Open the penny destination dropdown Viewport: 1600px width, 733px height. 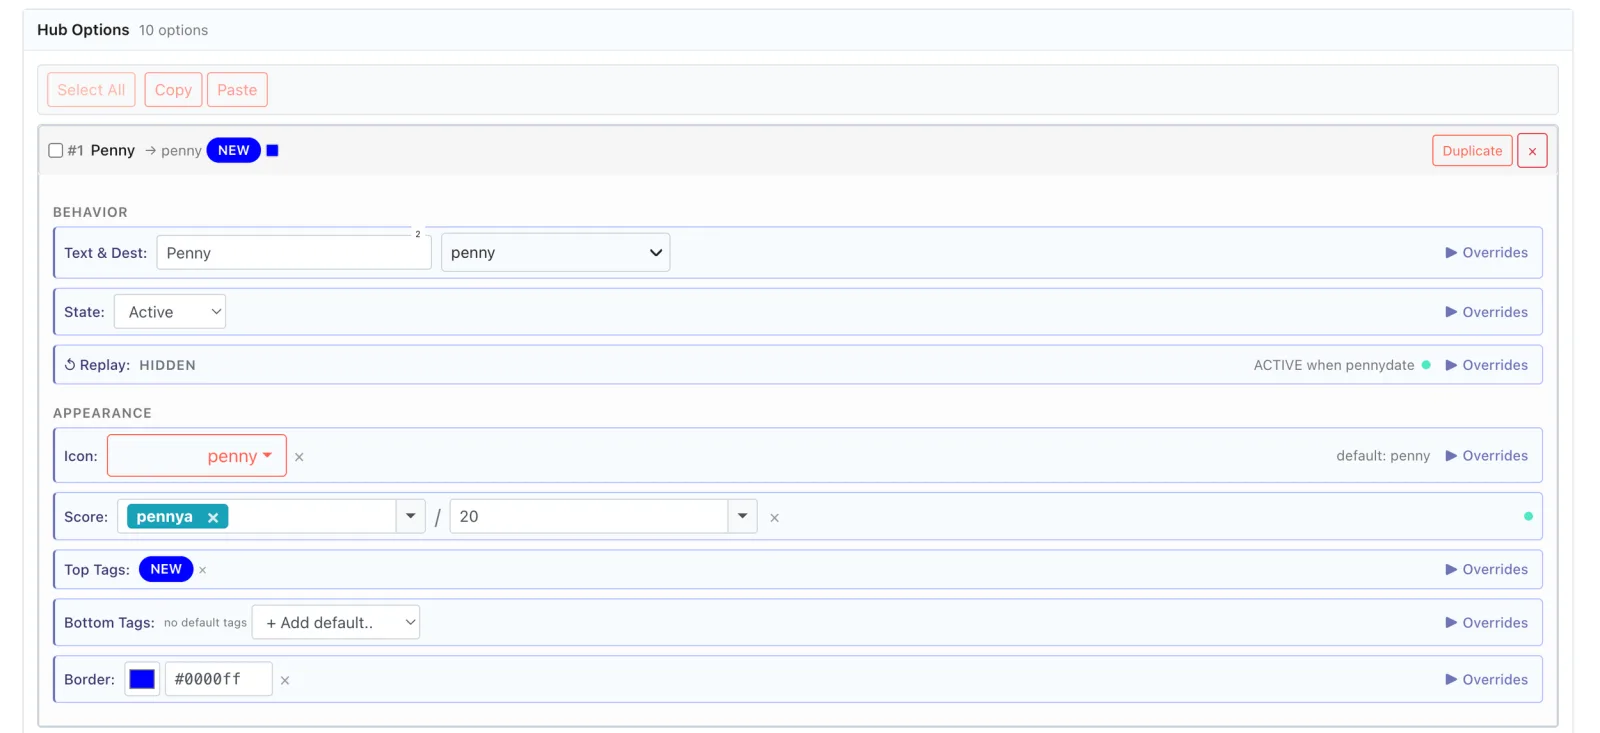click(556, 253)
